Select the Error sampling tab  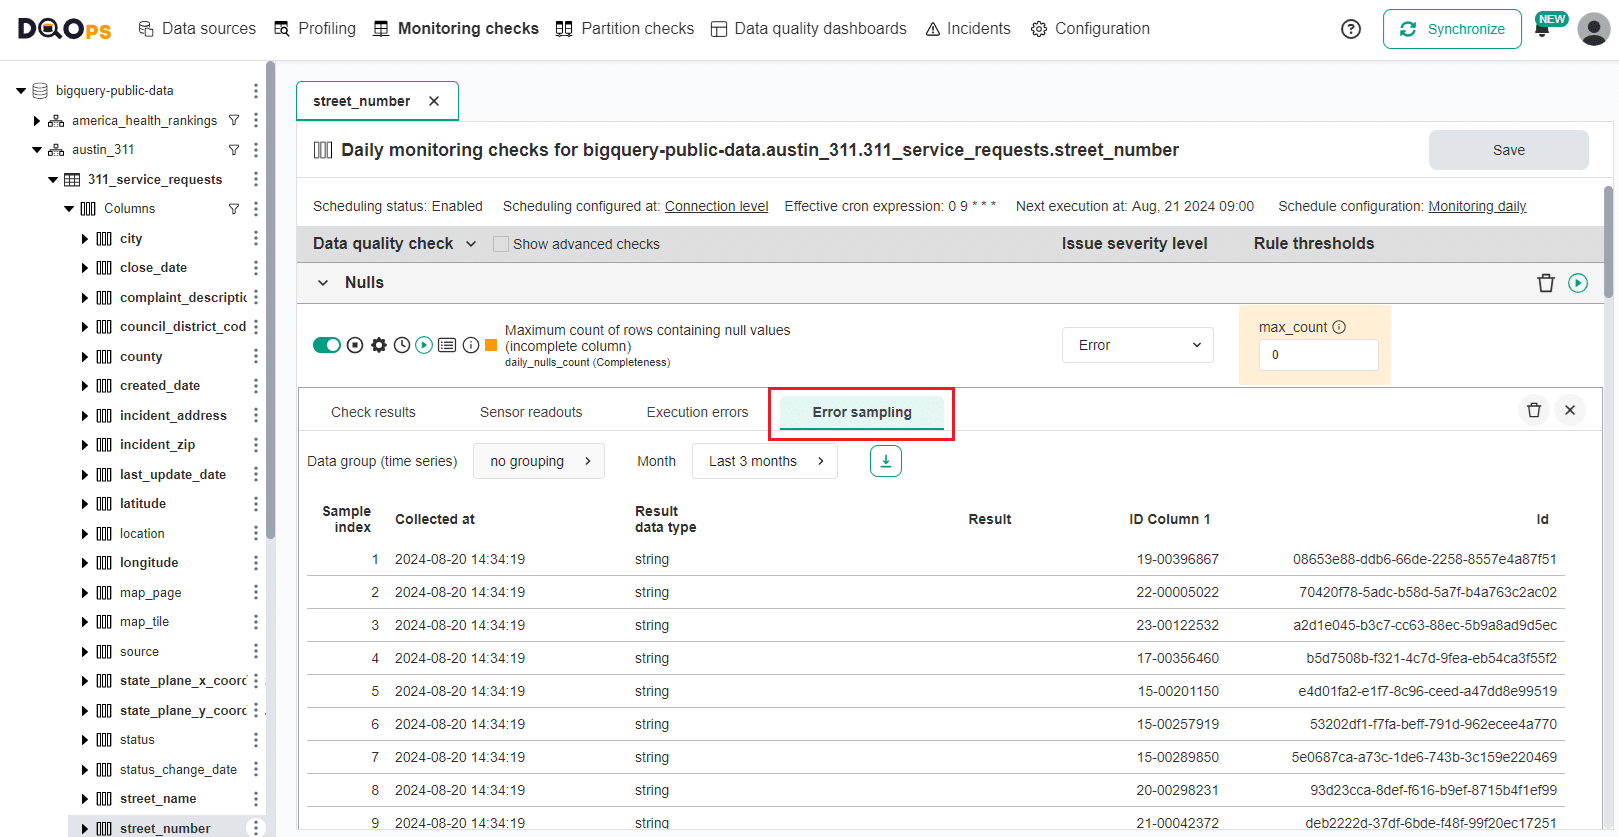(x=862, y=412)
